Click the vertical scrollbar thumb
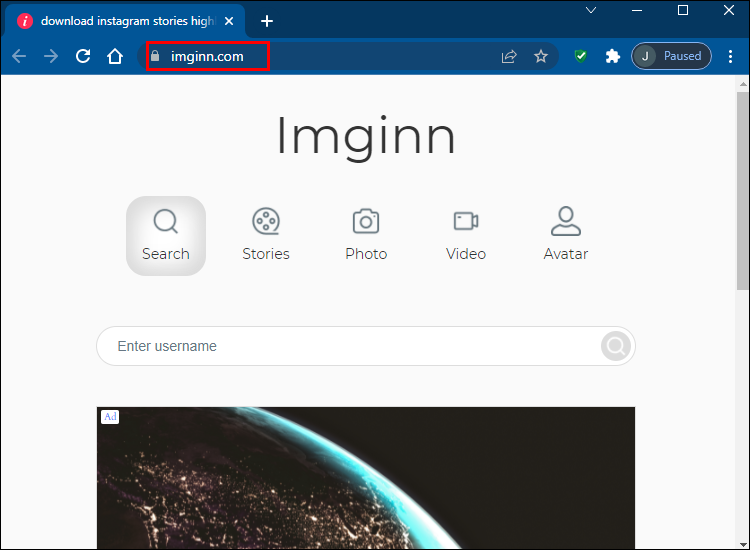Viewport: 750px width, 550px height. [743, 190]
